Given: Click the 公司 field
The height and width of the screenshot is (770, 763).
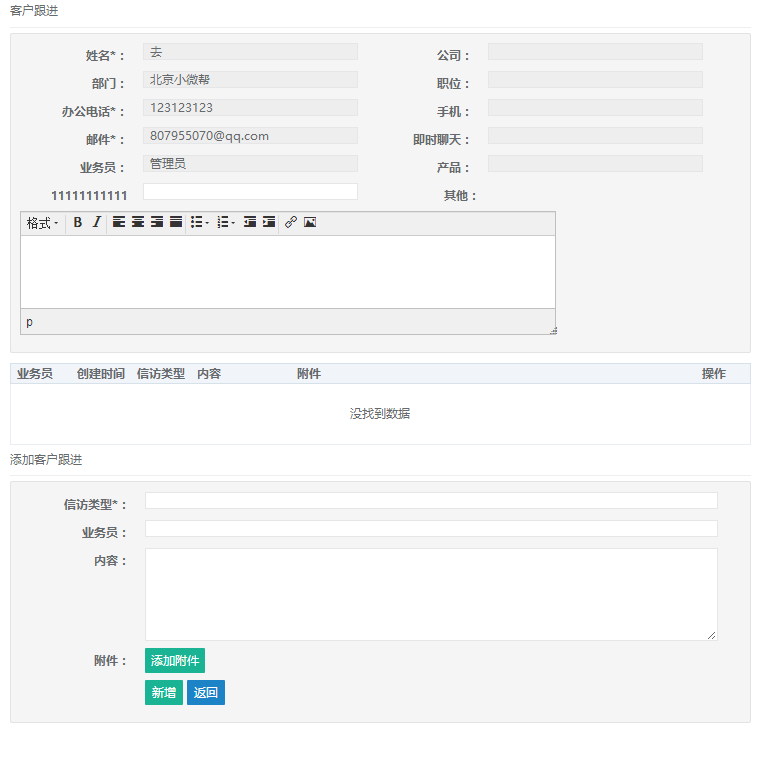Looking at the screenshot, I should (595, 52).
